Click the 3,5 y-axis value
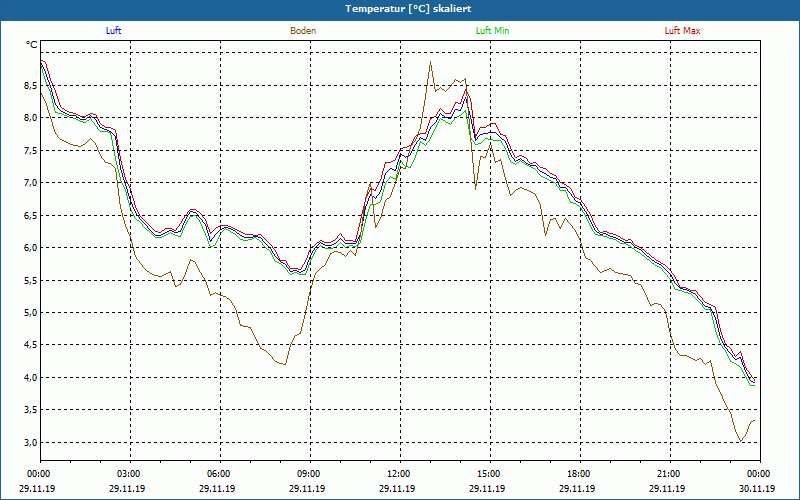Screen dimensions: 800x500 tap(31, 410)
